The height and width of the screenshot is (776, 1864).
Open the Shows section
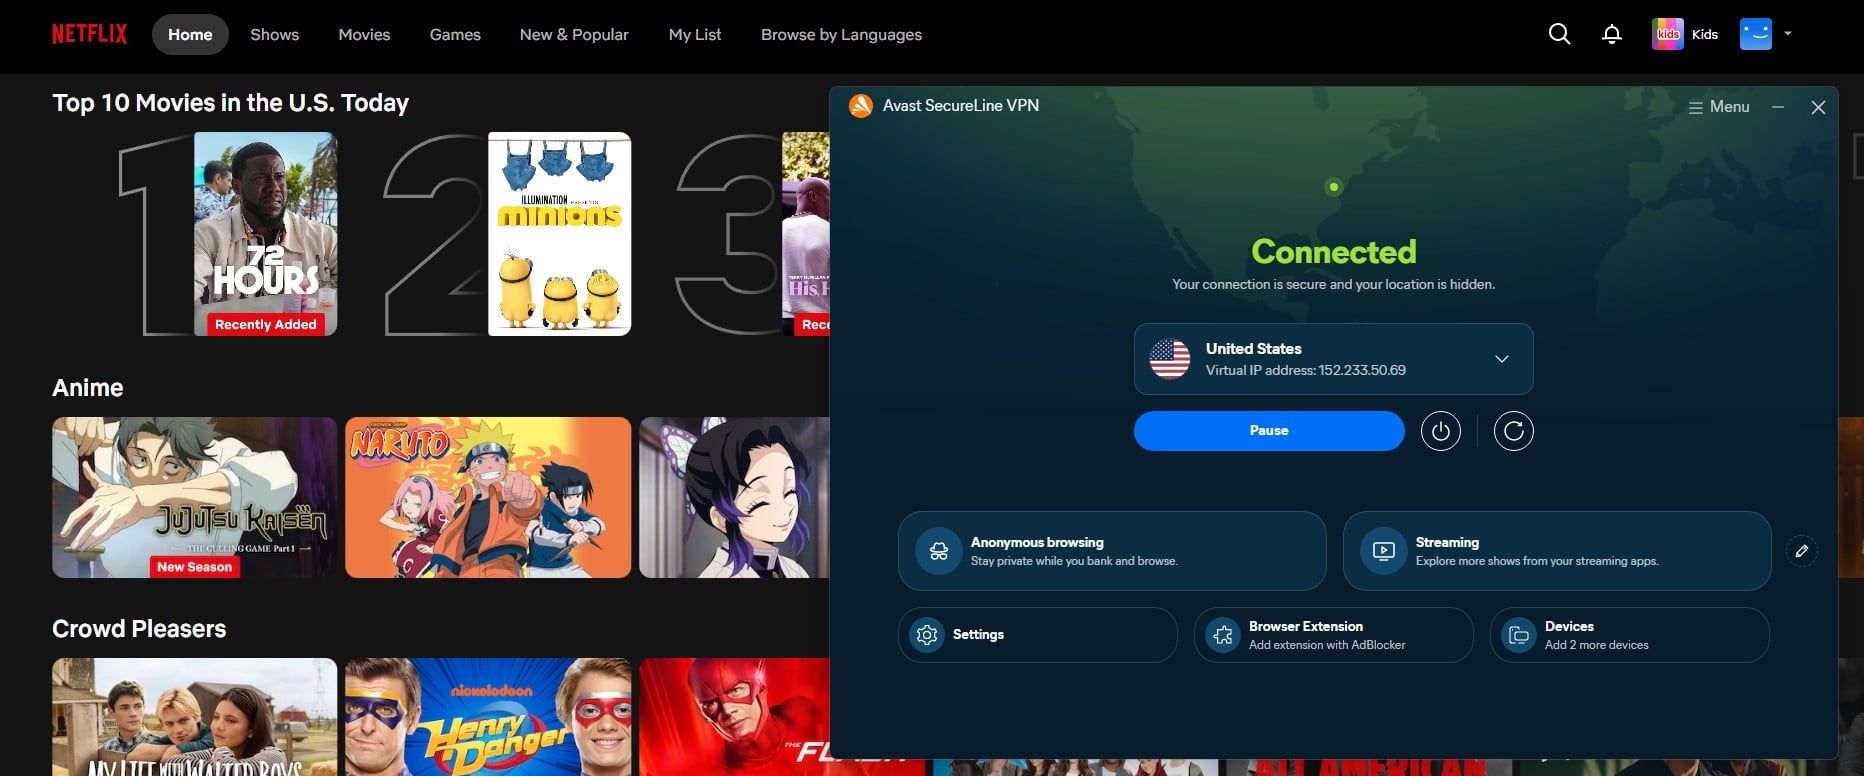274,34
